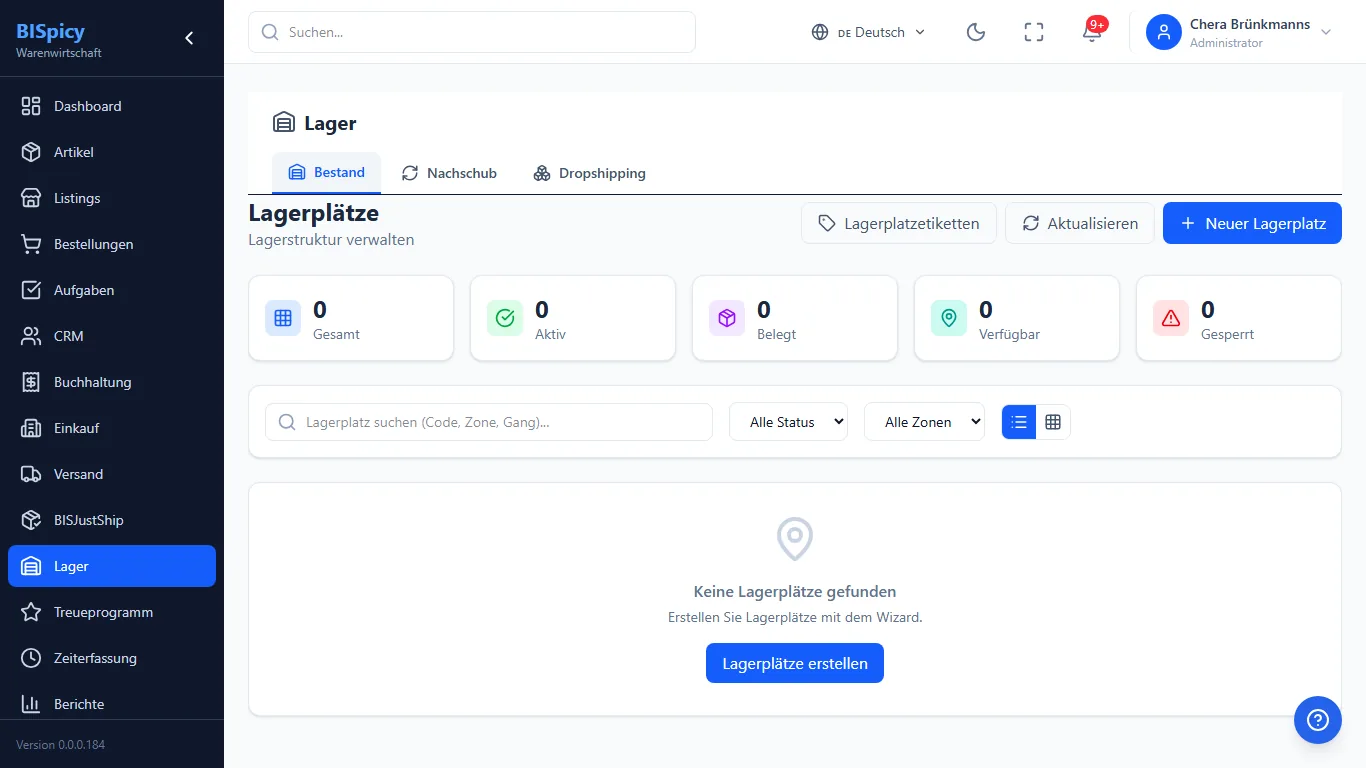The image size is (1366, 768).
Task: Toggle dark mode with the moon icon
Action: pyautogui.click(x=976, y=32)
